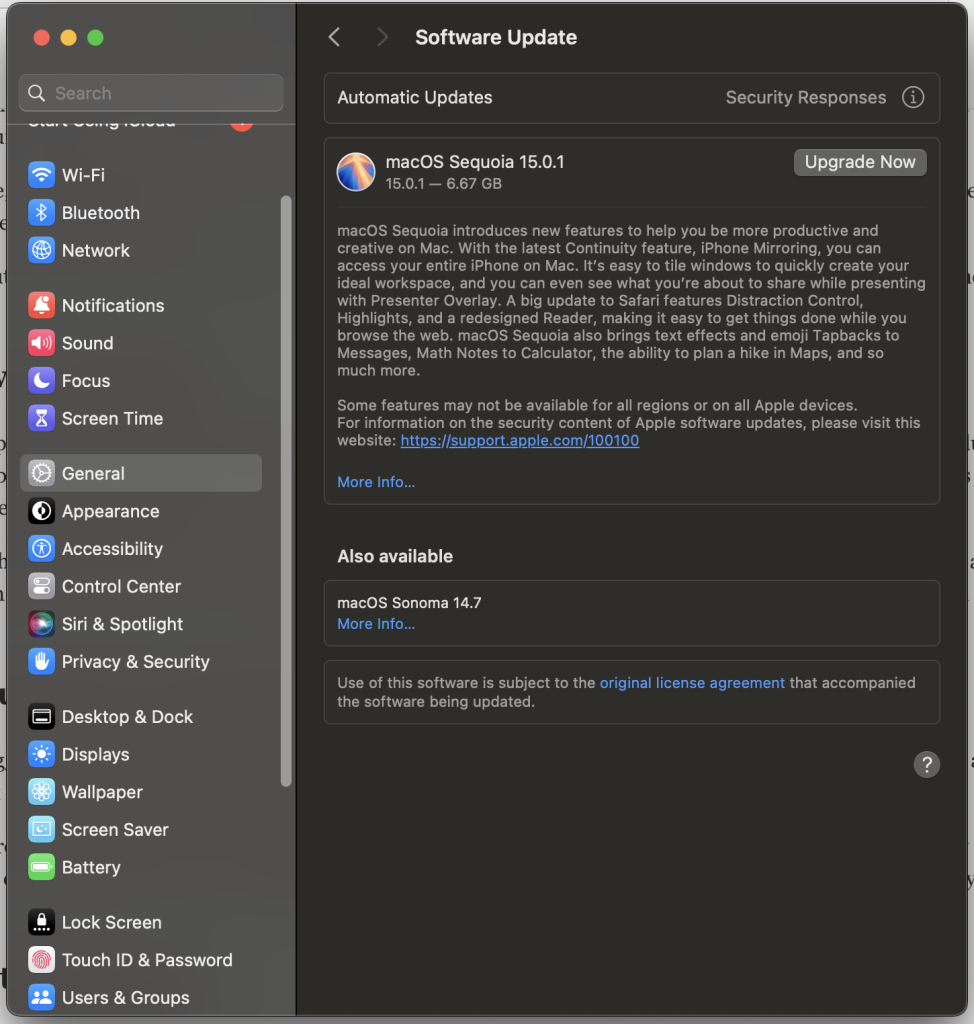Select the Focus moon icon
This screenshot has height=1024, width=974.
41,381
